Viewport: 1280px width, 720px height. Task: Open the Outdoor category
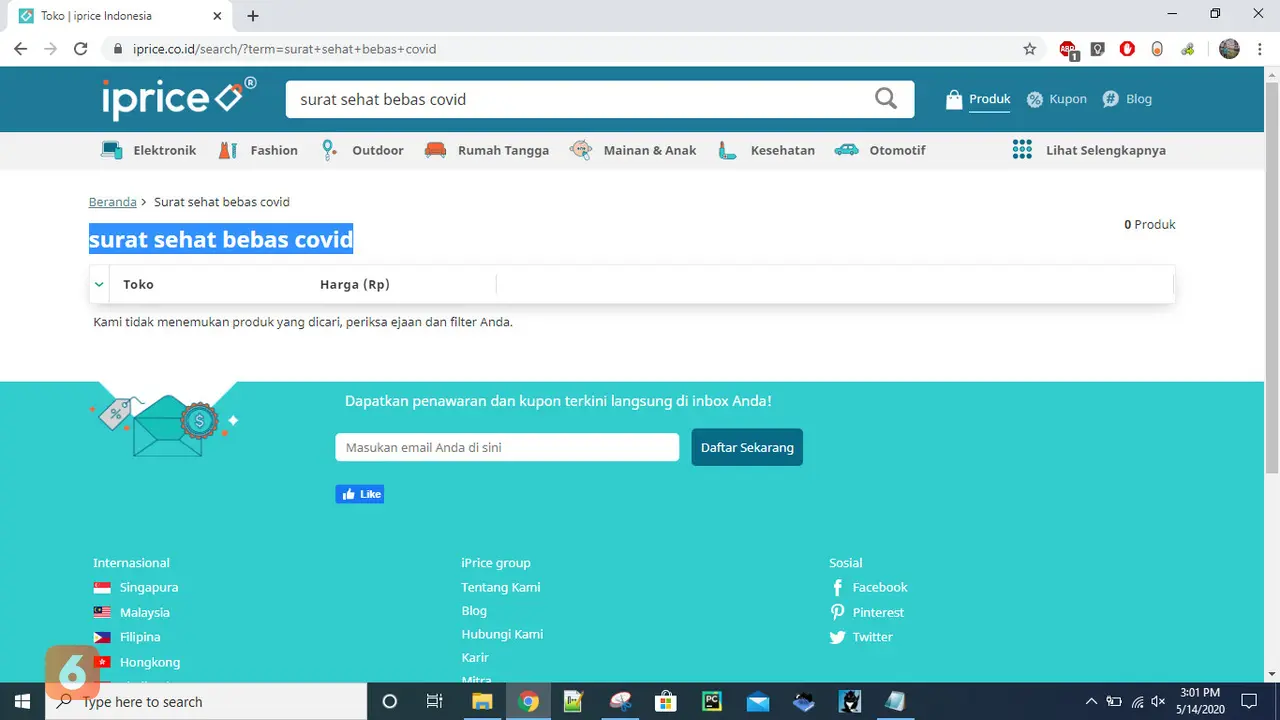(x=361, y=150)
